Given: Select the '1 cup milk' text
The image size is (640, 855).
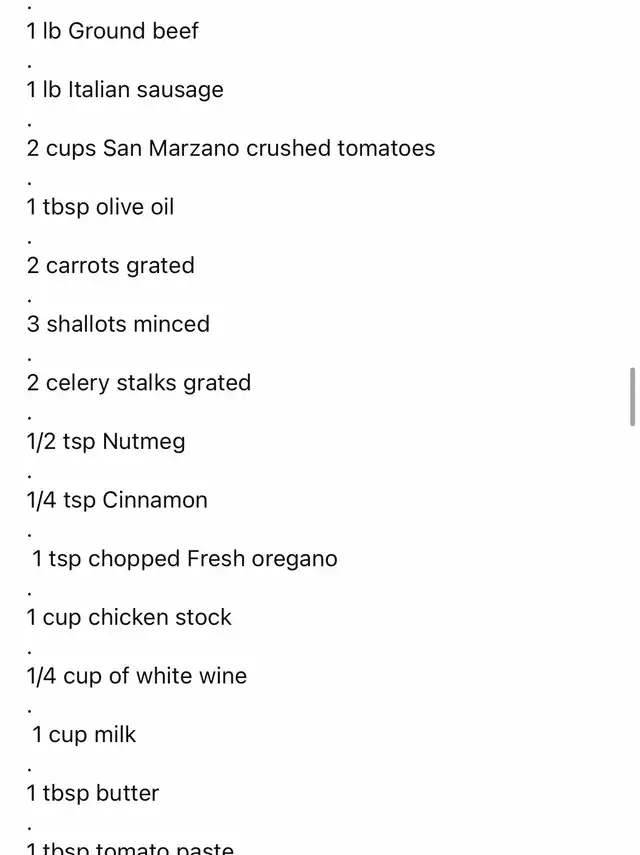Looking at the screenshot, I should 84,734.
